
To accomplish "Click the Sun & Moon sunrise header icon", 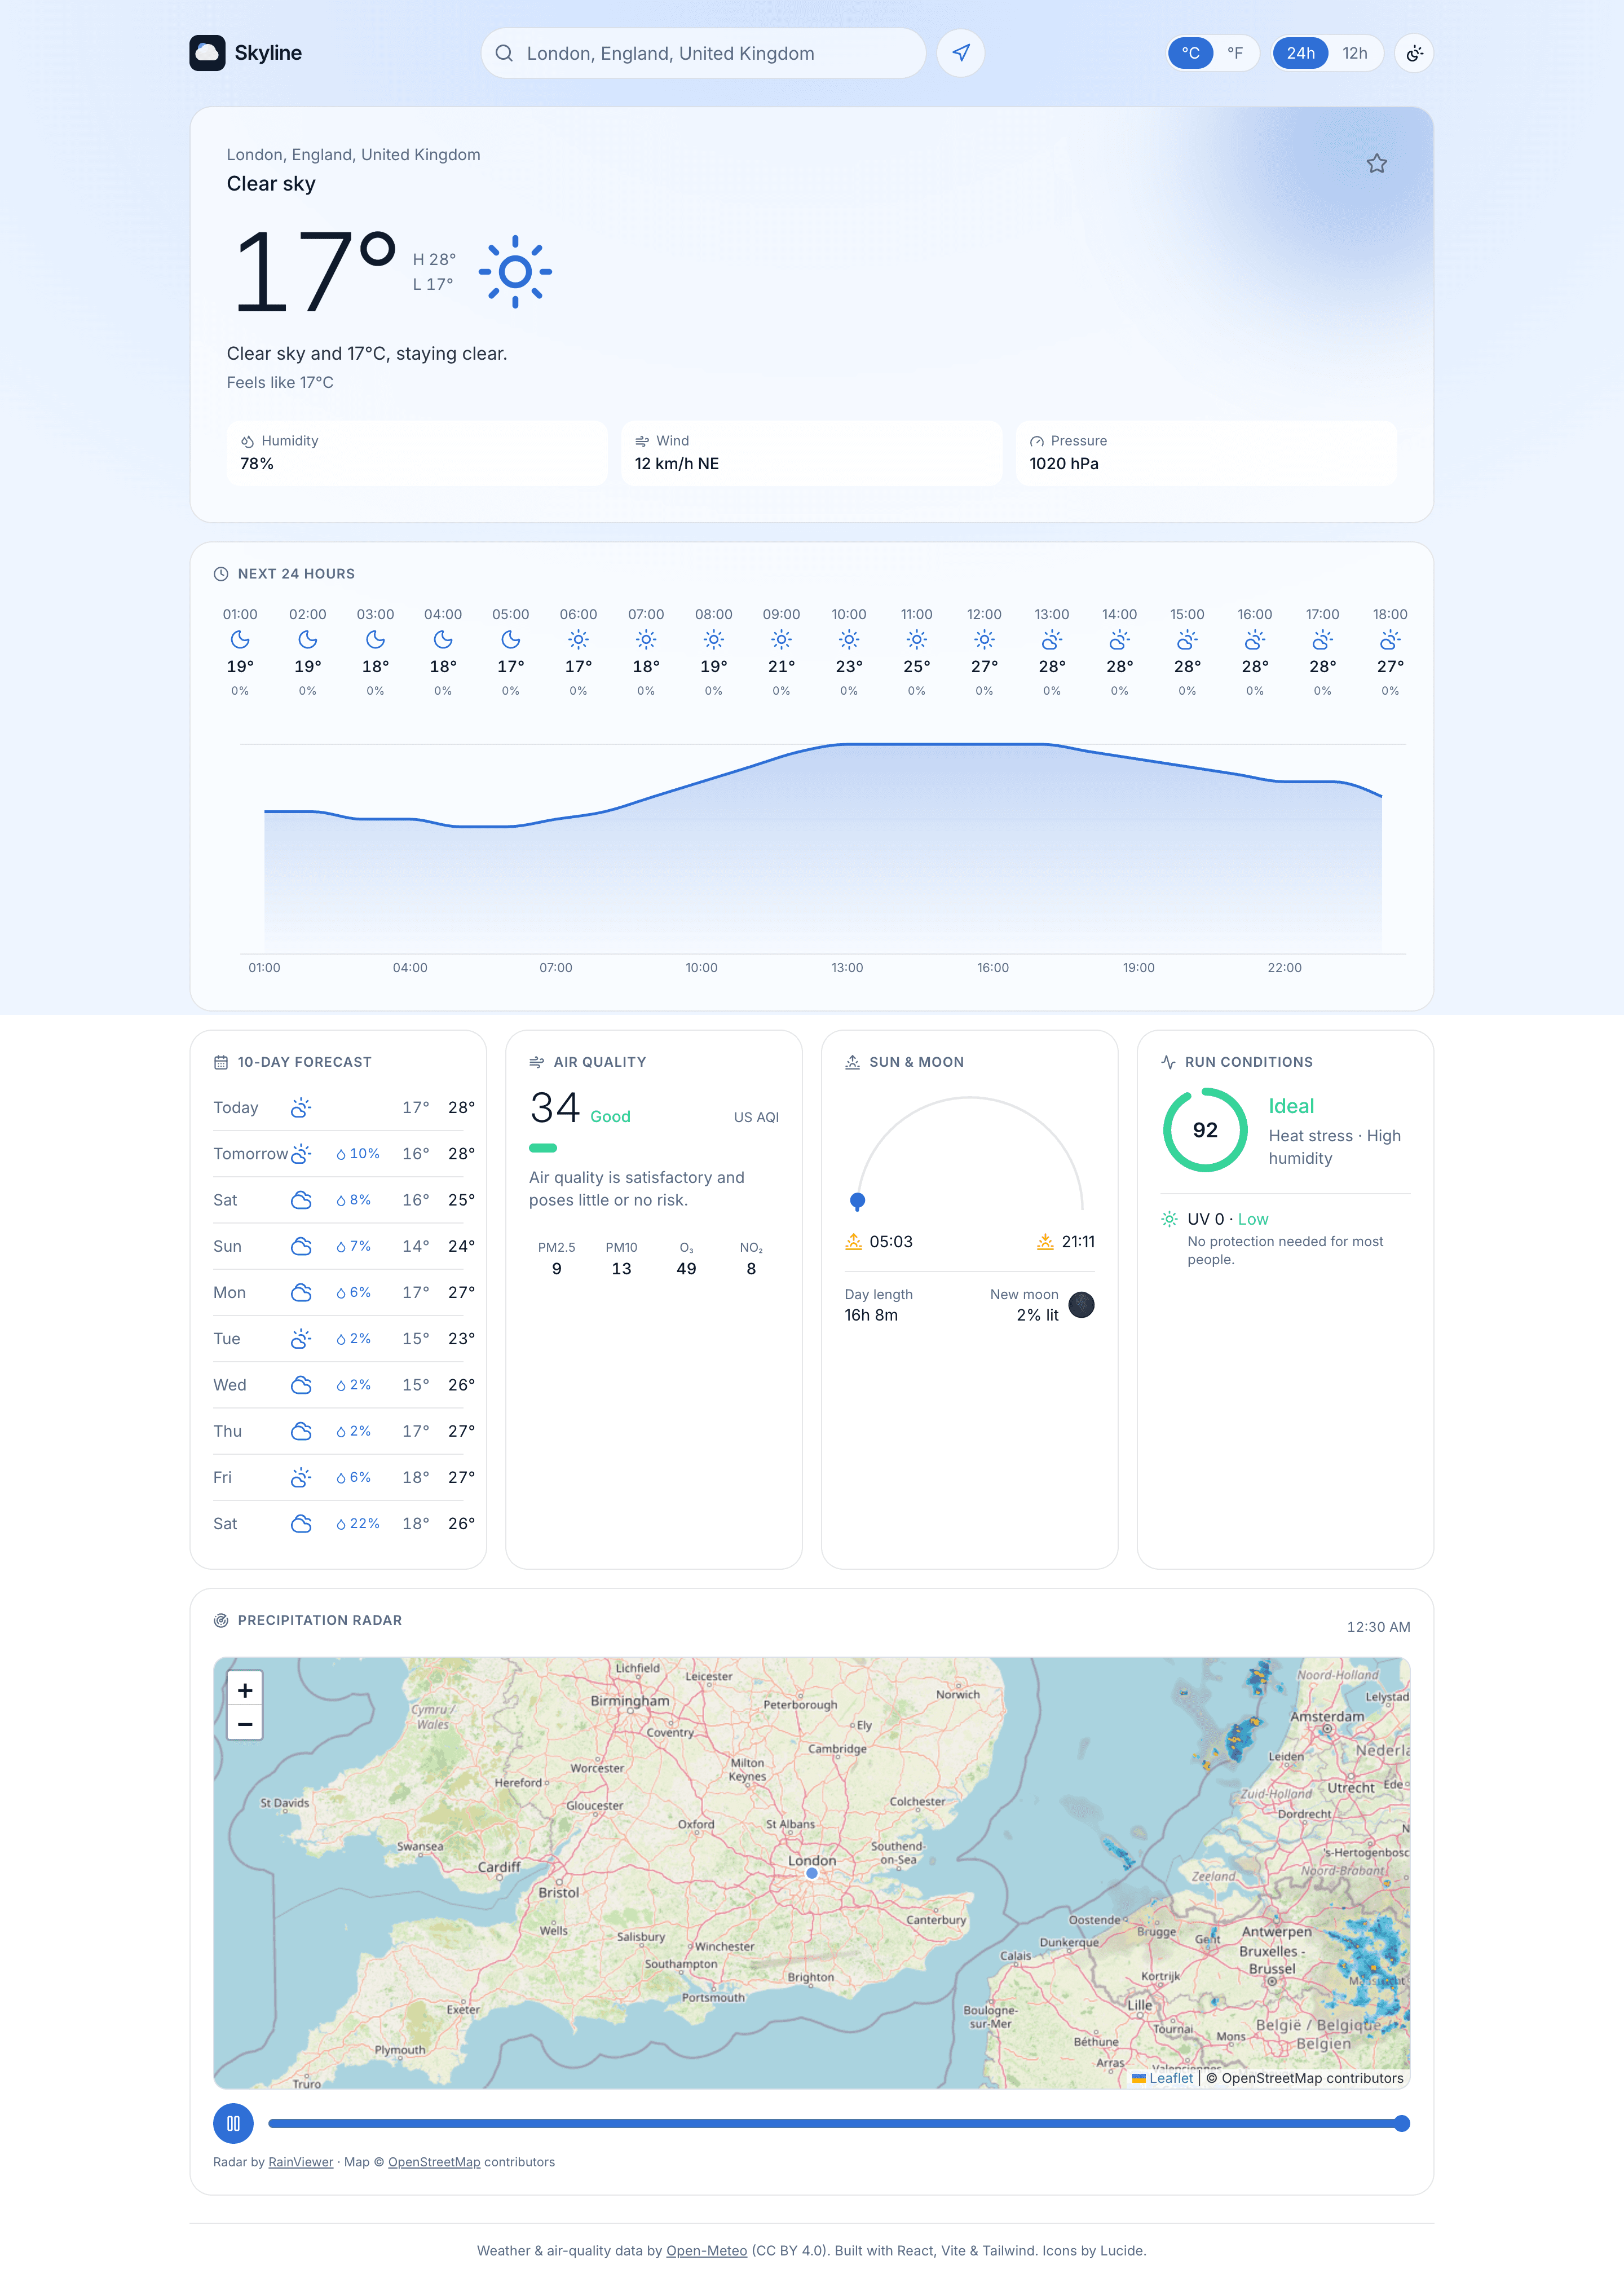I will [853, 1062].
